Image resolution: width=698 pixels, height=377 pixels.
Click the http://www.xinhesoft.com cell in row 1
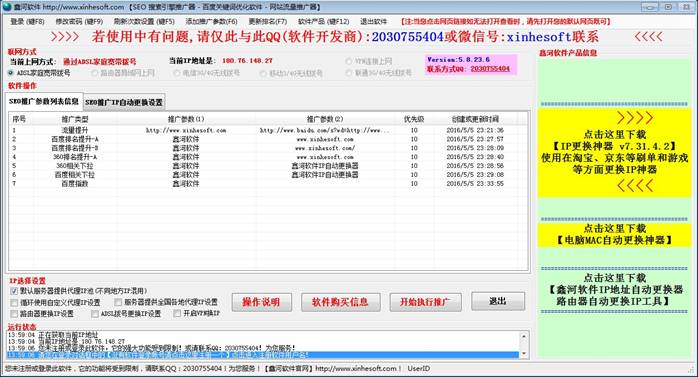(x=186, y=130)
